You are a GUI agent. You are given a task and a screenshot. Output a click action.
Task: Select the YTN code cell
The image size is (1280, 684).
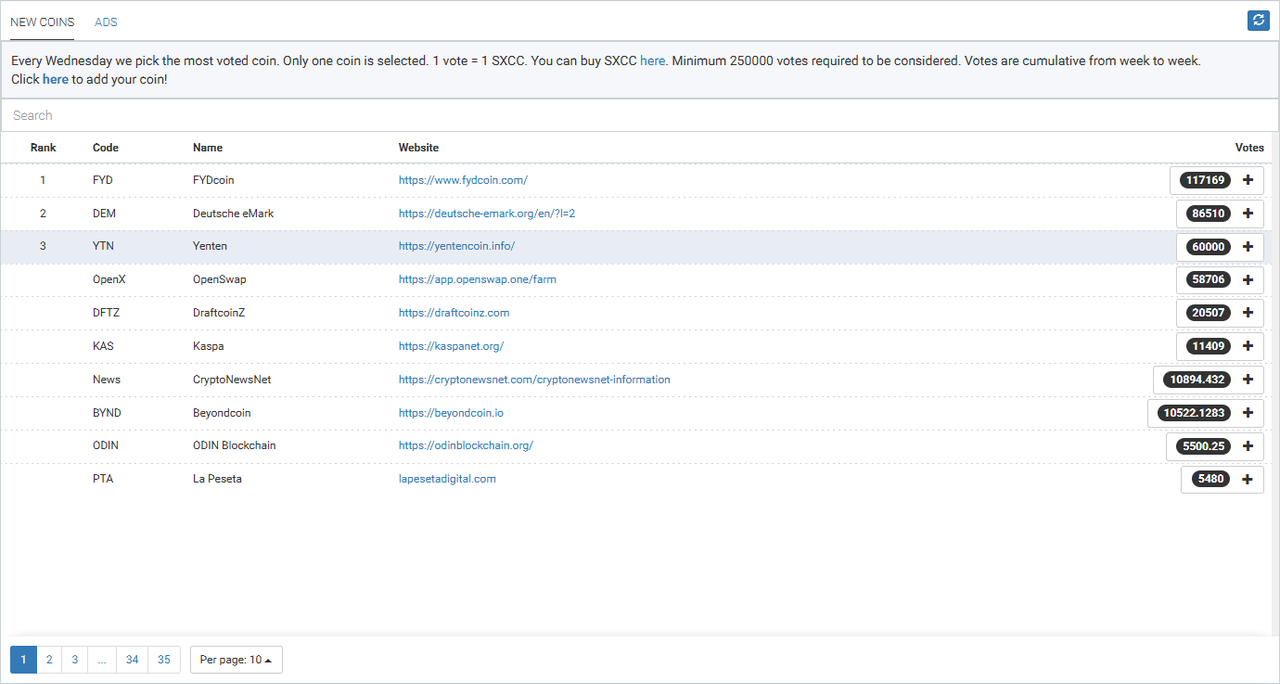[x=103, y=246]
